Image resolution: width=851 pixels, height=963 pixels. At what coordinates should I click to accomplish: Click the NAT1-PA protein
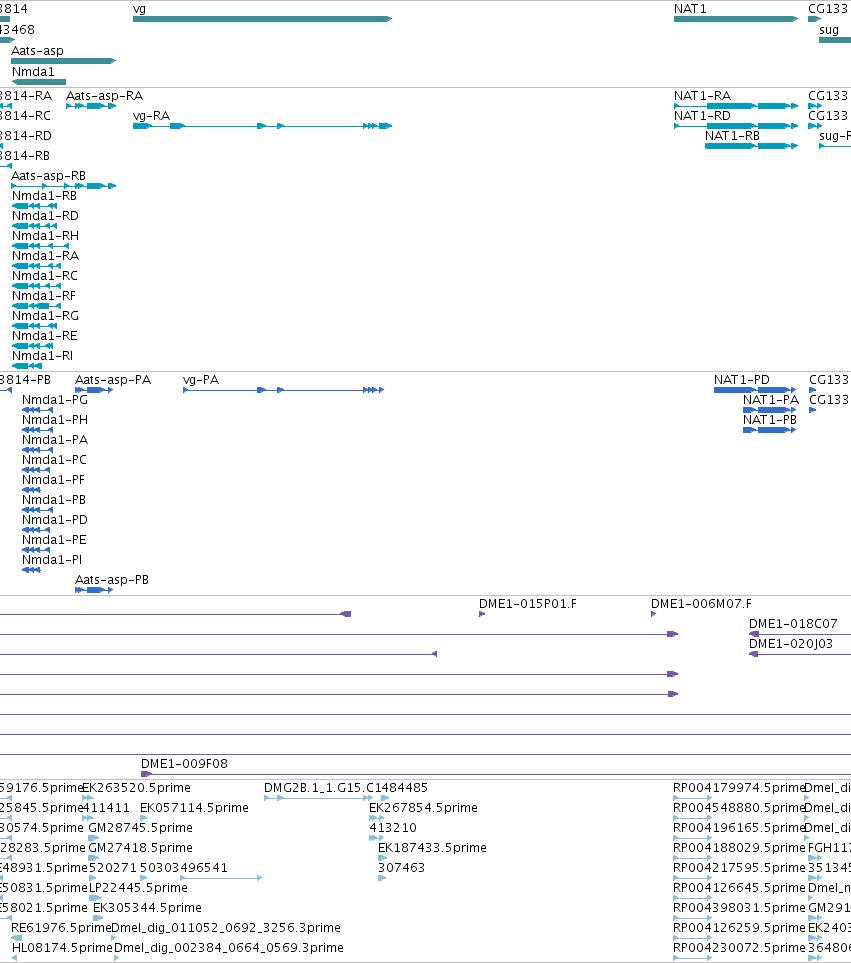770,410
